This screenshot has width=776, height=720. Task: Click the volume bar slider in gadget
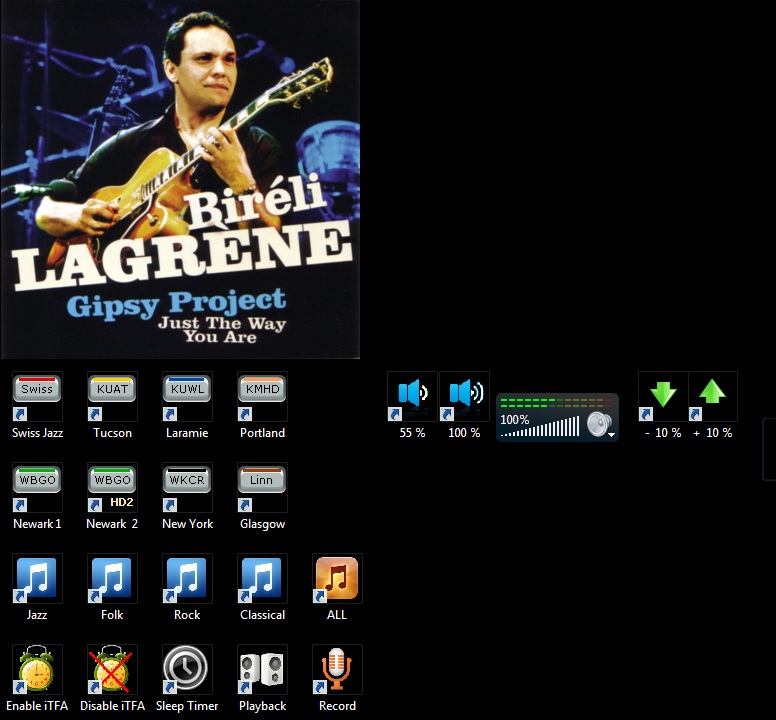pyautogui.click(x=540, y=427)
